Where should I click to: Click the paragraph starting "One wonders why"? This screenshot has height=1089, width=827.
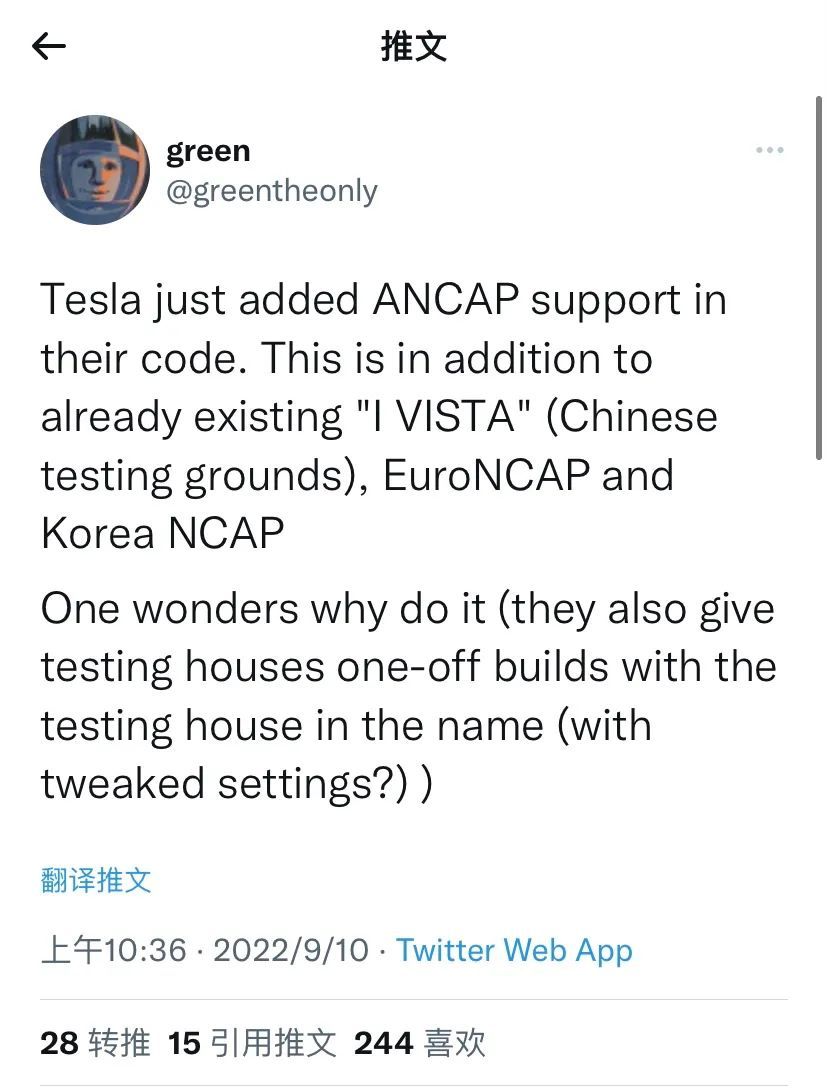(x=408, y=697)
